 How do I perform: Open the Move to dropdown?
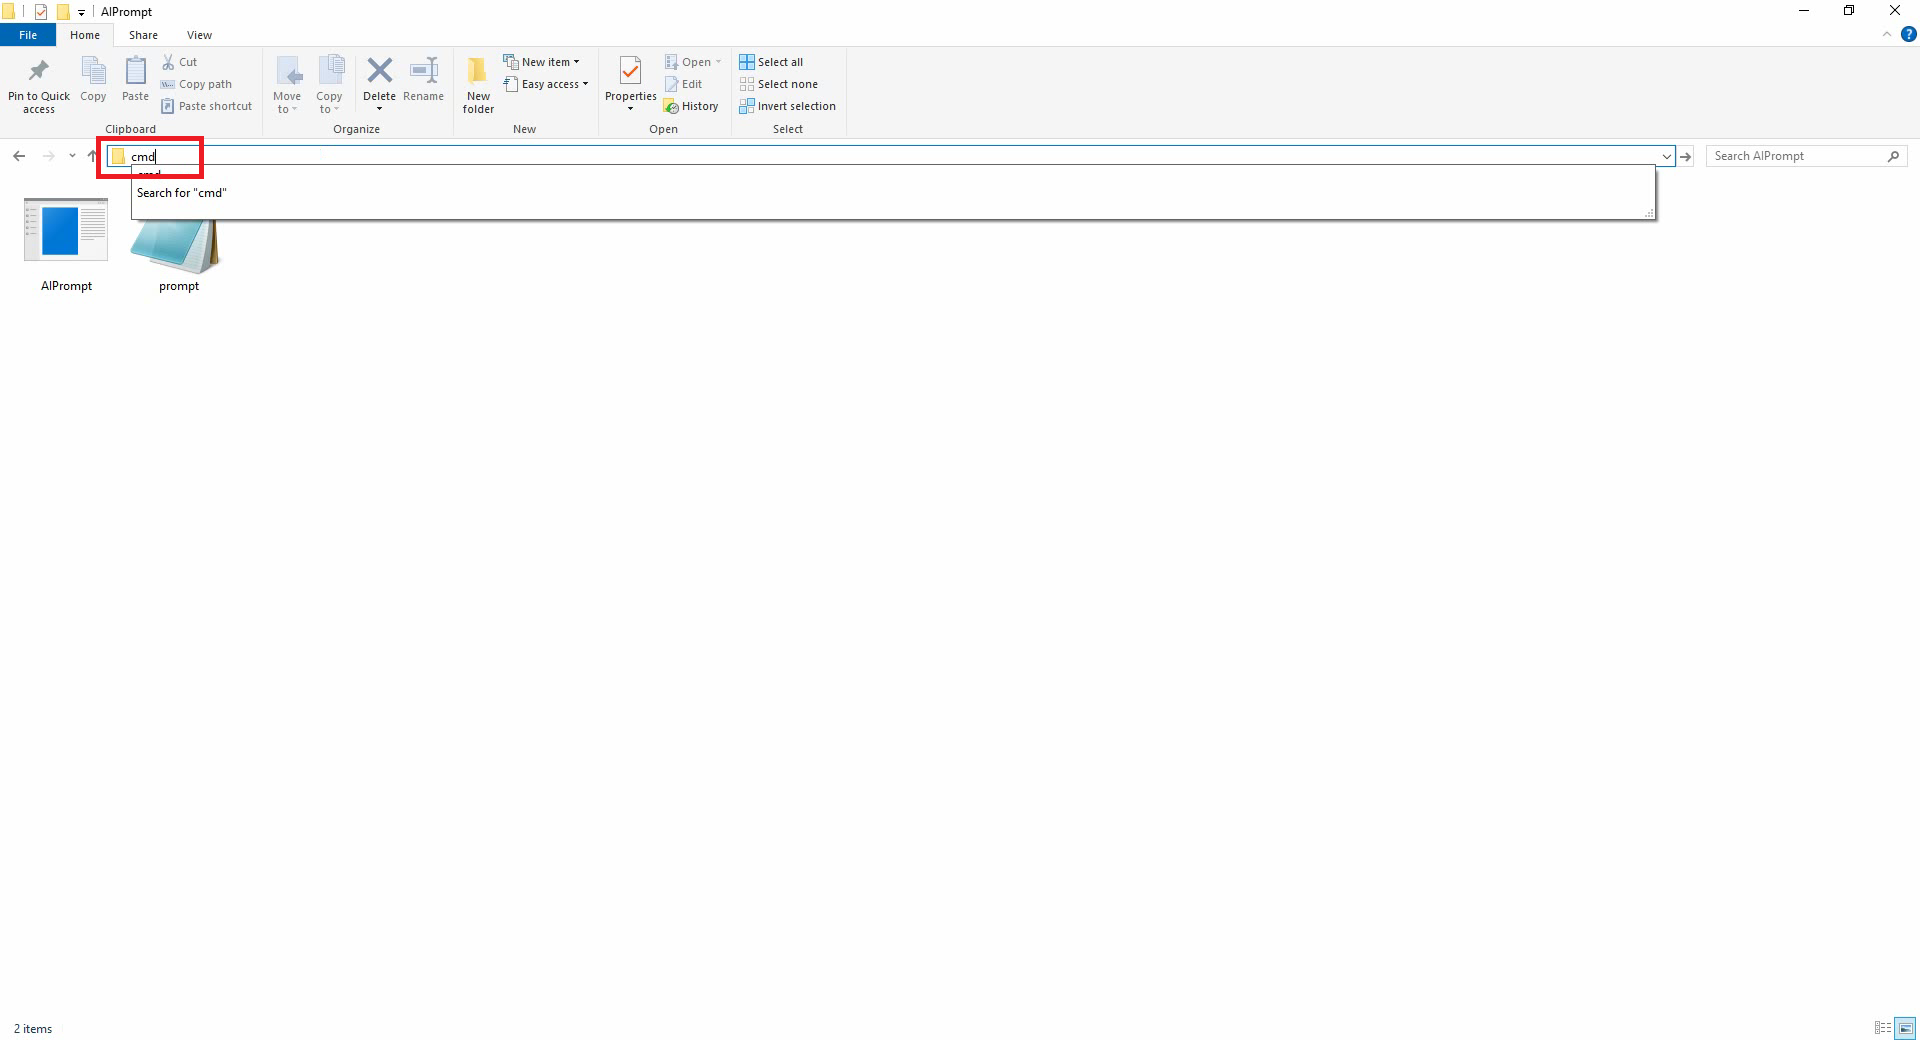(287, 85)
